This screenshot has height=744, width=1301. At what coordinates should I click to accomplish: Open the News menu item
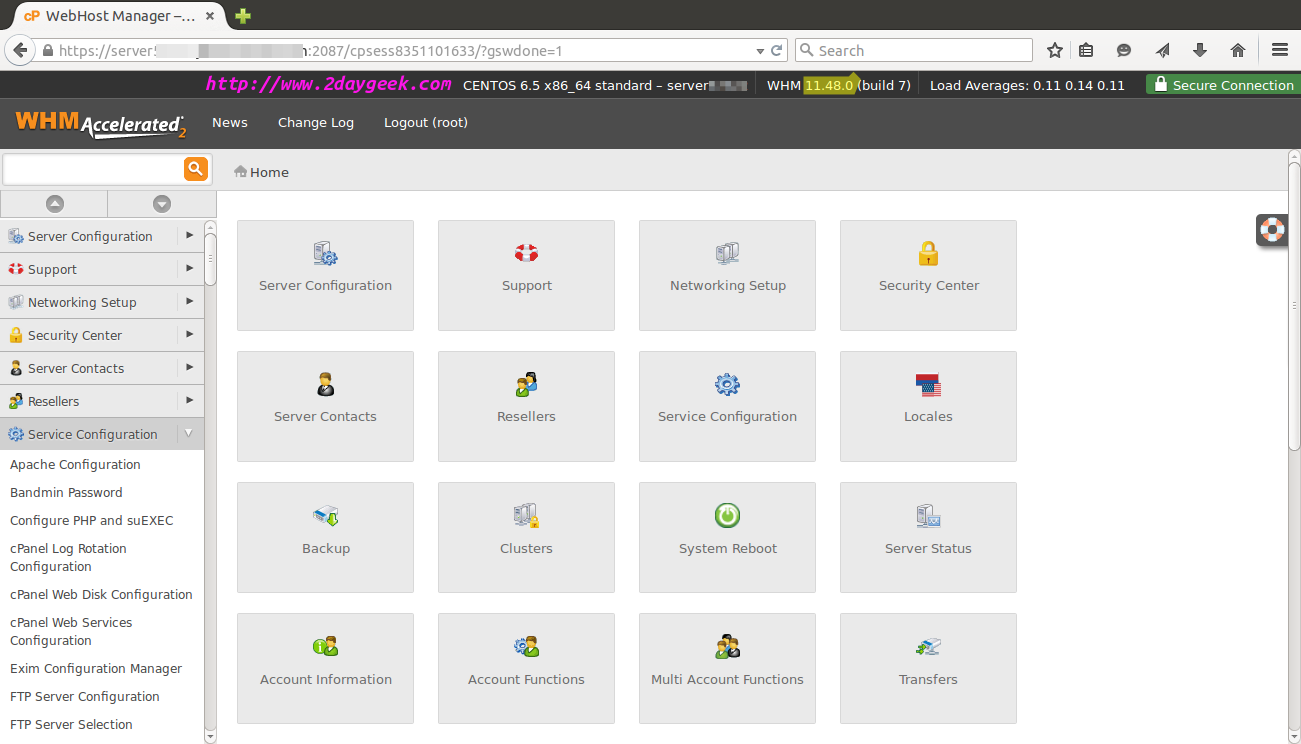click(229, 123)
